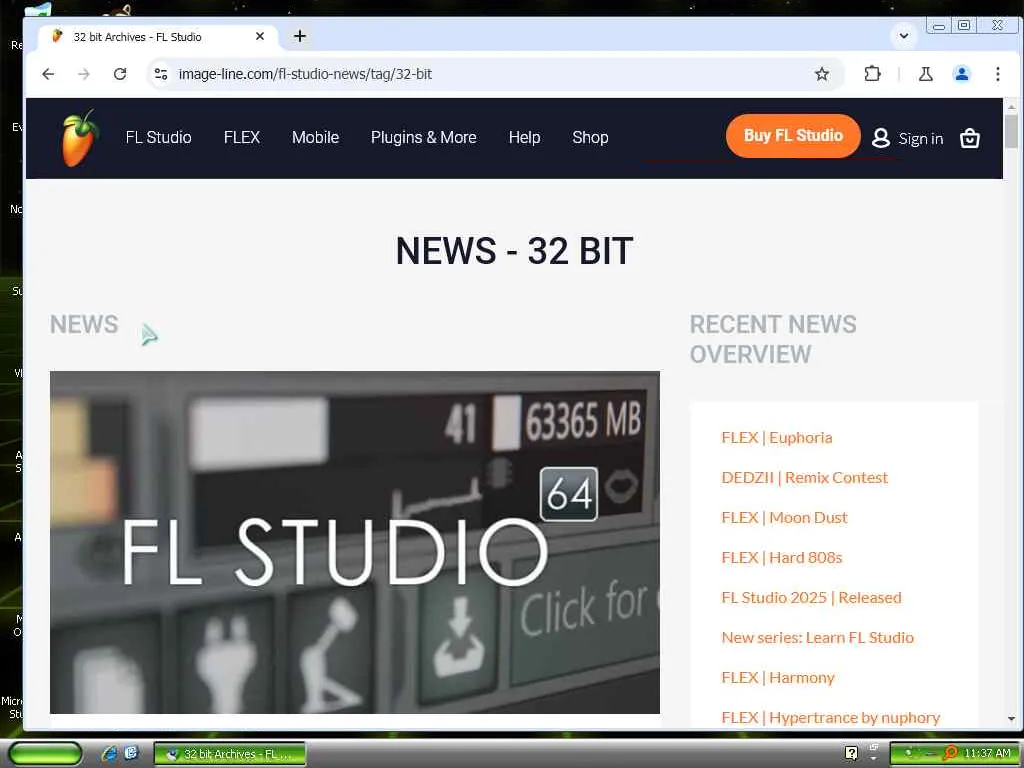1024x768 pixels.
Task: Select the 32 bit Archives taskbar button
Action: pos(230,754)
